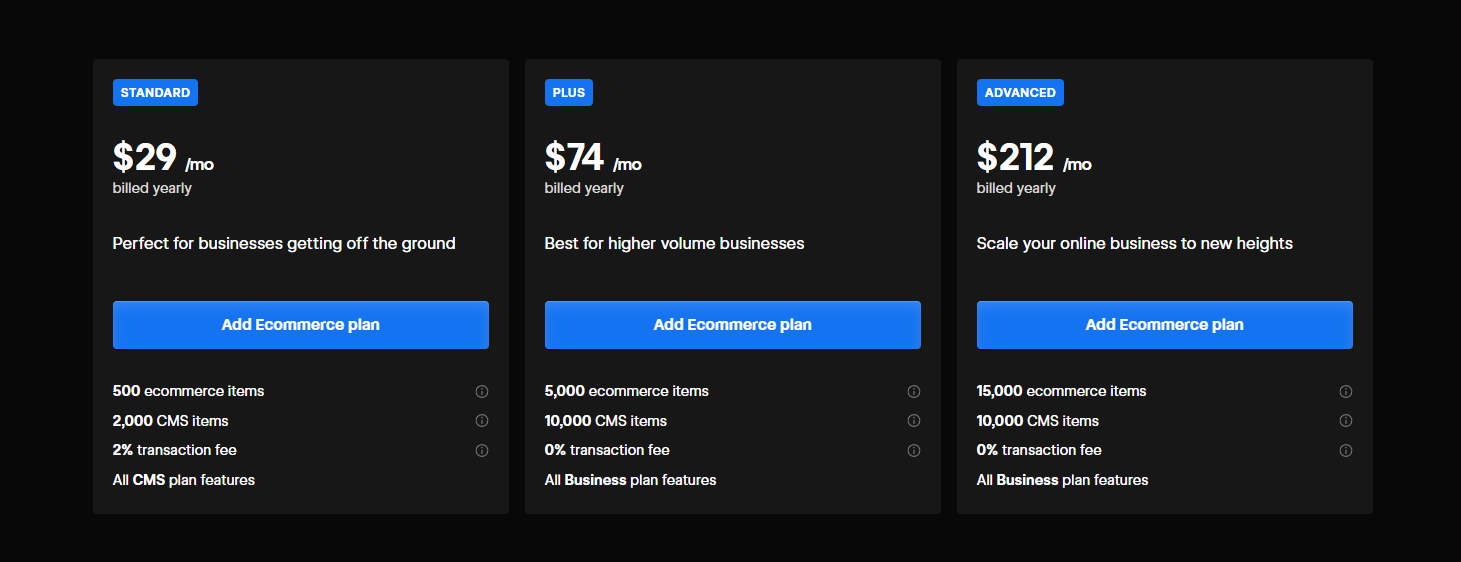The height and width of the screenshot is (562, 1461).
Task: Click 'billed yearly' under $29 price
Action: pyautogui.click(x=152, y=188)
